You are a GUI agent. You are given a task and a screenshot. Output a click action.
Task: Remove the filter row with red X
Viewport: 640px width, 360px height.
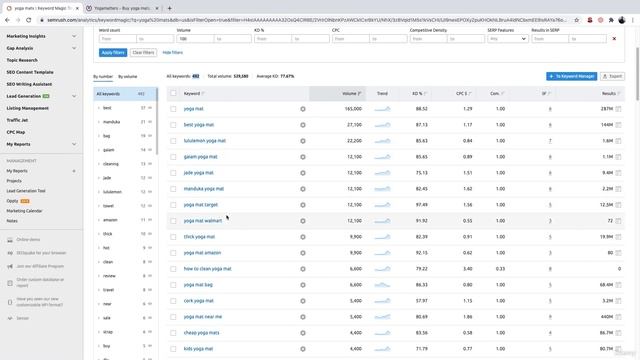point(614,39)
